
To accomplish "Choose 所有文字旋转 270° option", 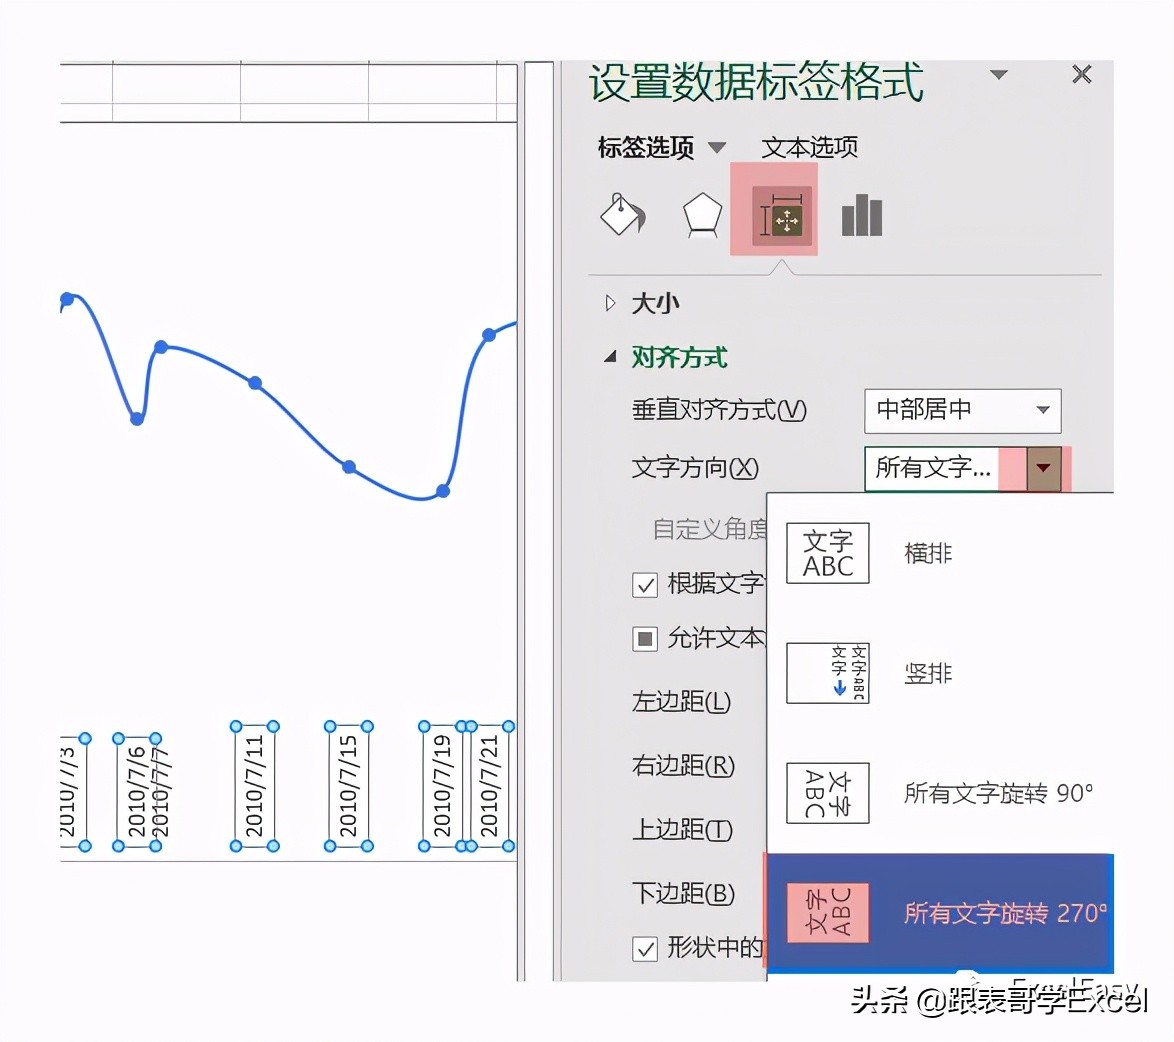I will pos(940,912).
